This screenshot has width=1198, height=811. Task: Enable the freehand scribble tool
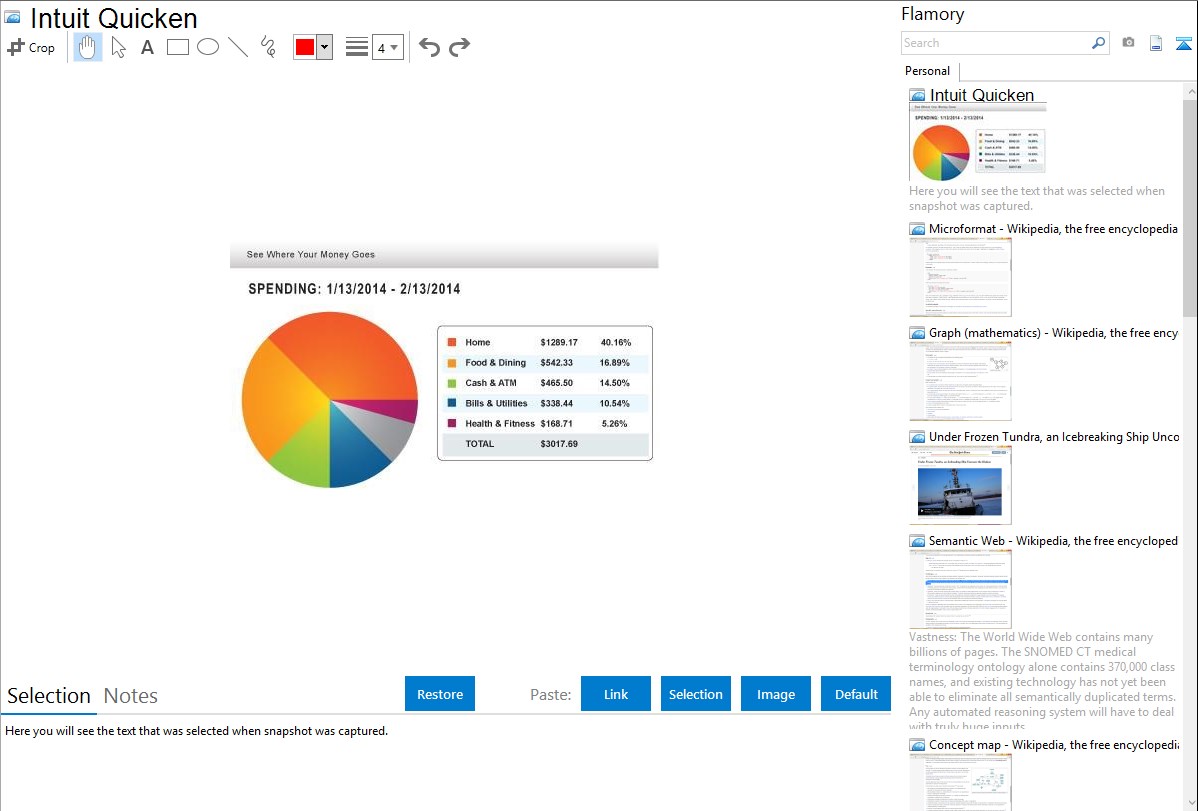[268, 47]
